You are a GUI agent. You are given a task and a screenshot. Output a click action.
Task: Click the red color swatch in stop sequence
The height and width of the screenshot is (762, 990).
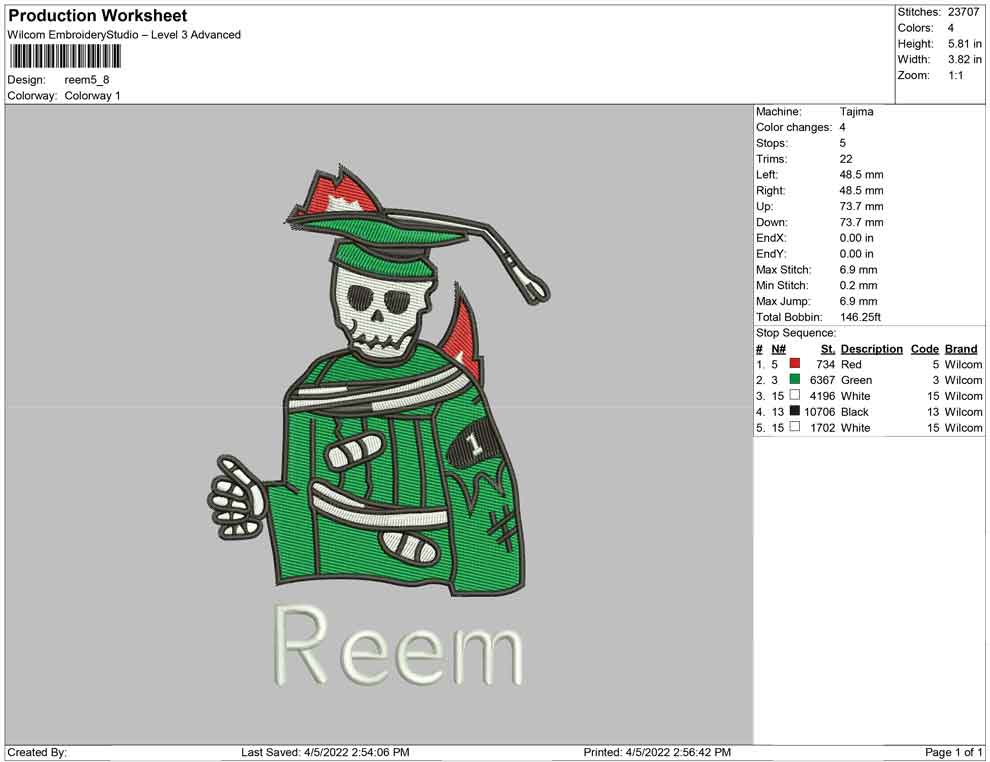tap(795, 365)
